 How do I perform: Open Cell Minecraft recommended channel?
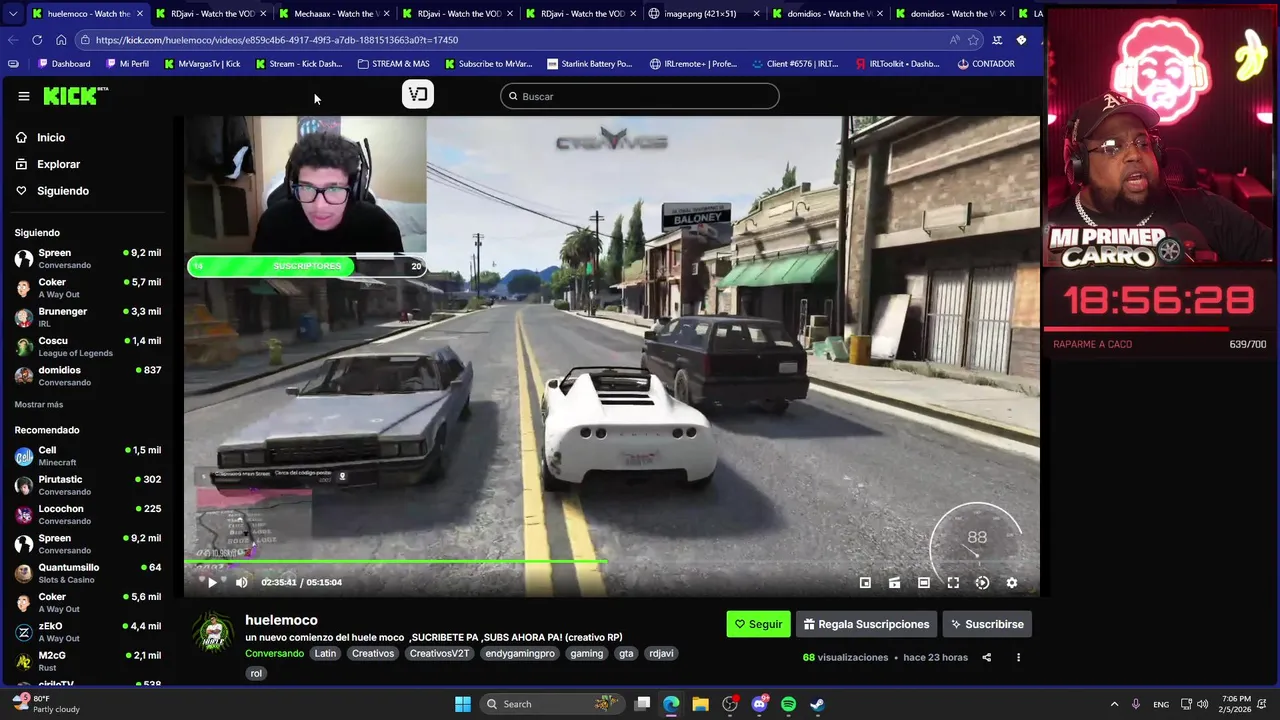[x=88, y=456]
